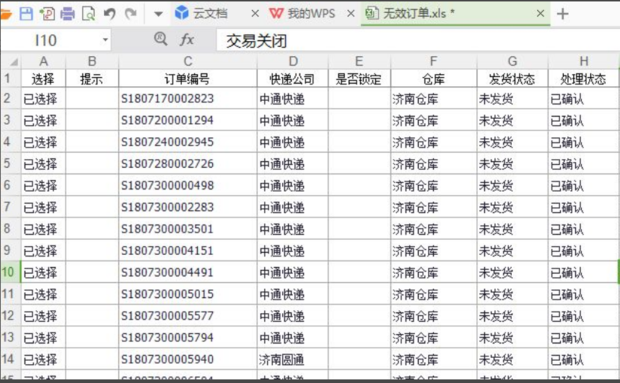620x383 pixels.
Task: Click the 处理状态 header cell
Action: click(584, 79)
